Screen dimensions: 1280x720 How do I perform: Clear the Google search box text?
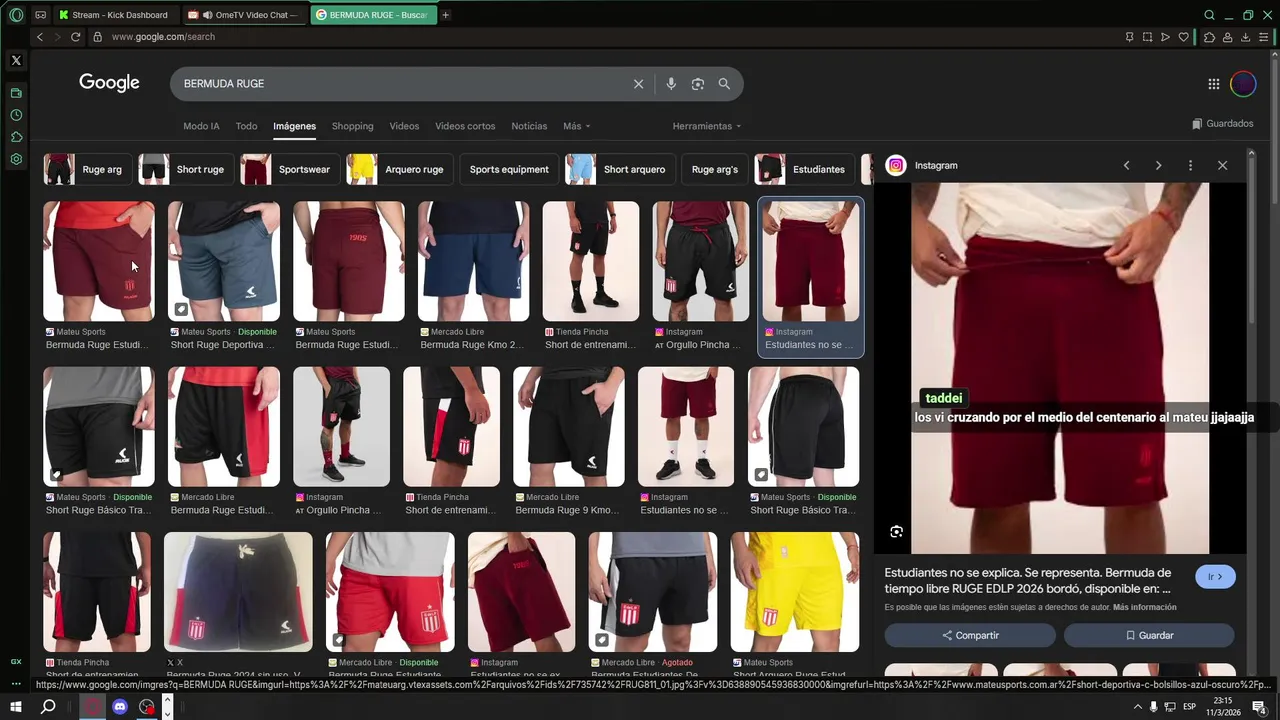638,84
